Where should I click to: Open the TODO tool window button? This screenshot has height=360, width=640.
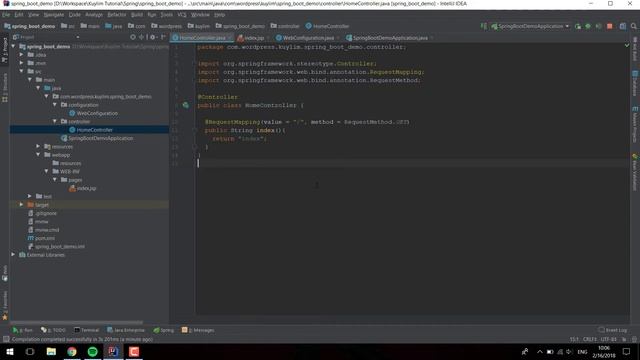(x=53, y=330)
